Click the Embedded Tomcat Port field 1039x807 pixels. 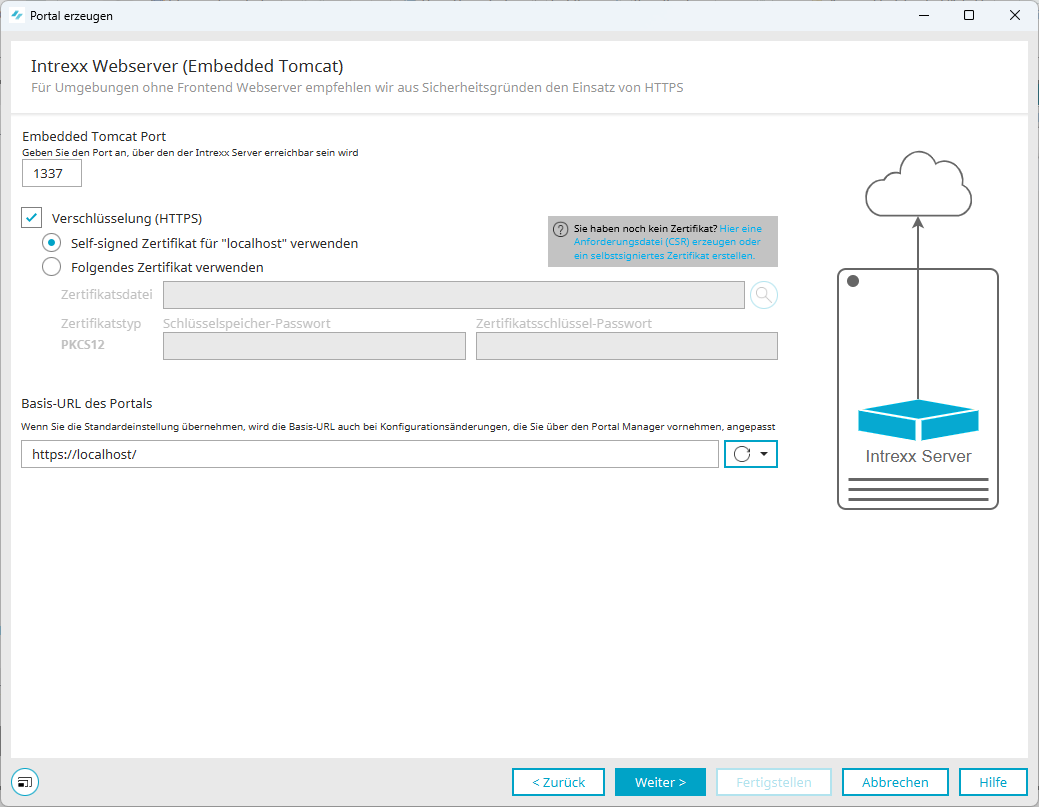pos(52,173)
